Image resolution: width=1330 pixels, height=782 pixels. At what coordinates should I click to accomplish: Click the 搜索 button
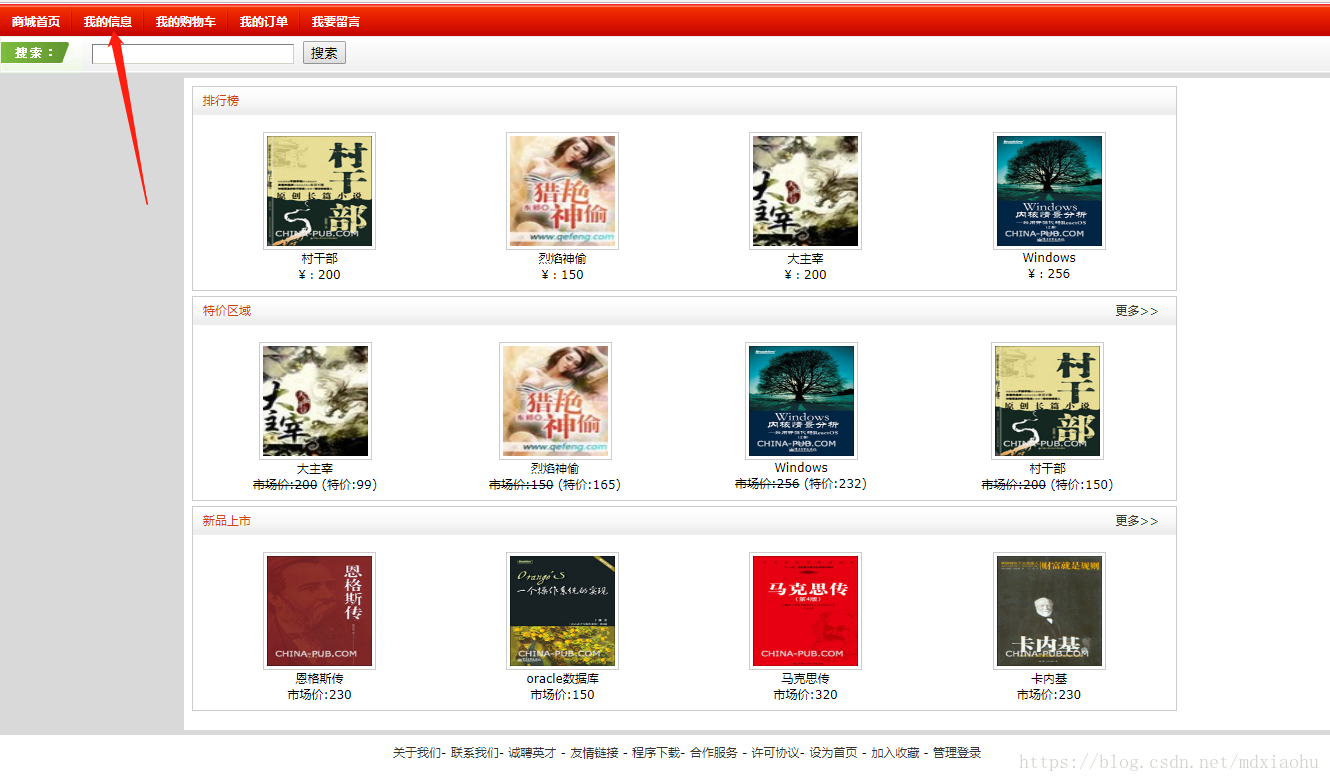point(324,53)
